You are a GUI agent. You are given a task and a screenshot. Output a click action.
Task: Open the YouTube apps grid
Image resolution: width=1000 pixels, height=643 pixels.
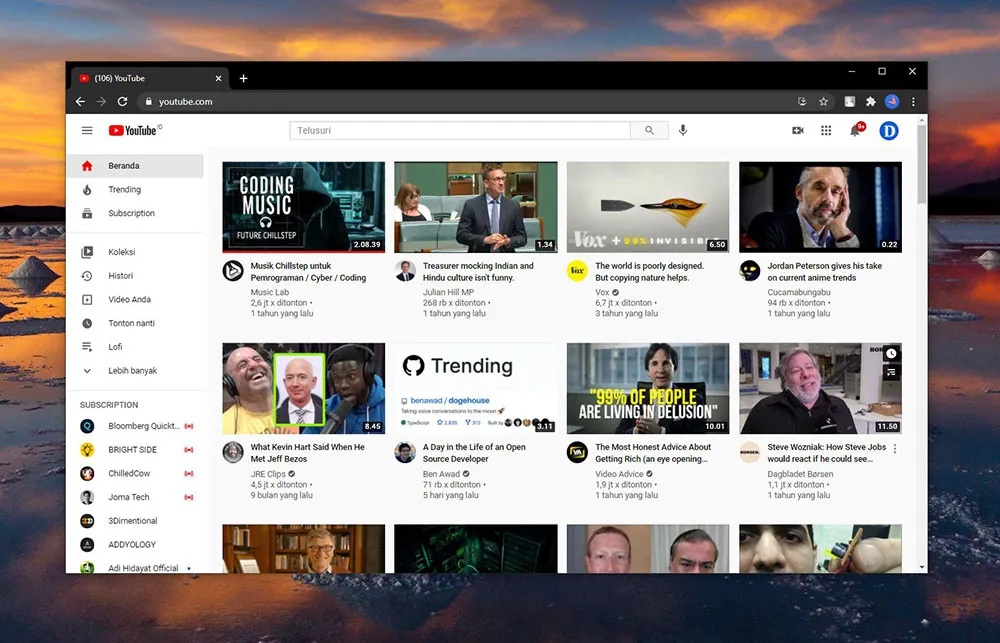[x=826, y=131]
